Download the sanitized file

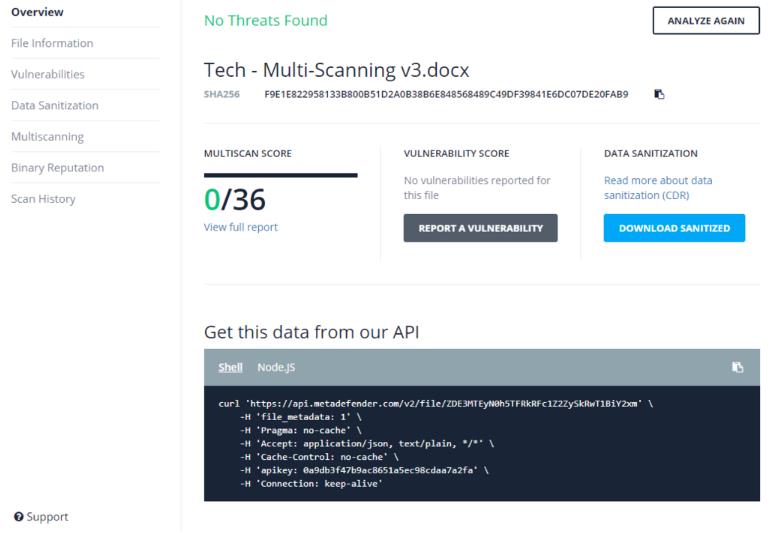click(674, 228)
